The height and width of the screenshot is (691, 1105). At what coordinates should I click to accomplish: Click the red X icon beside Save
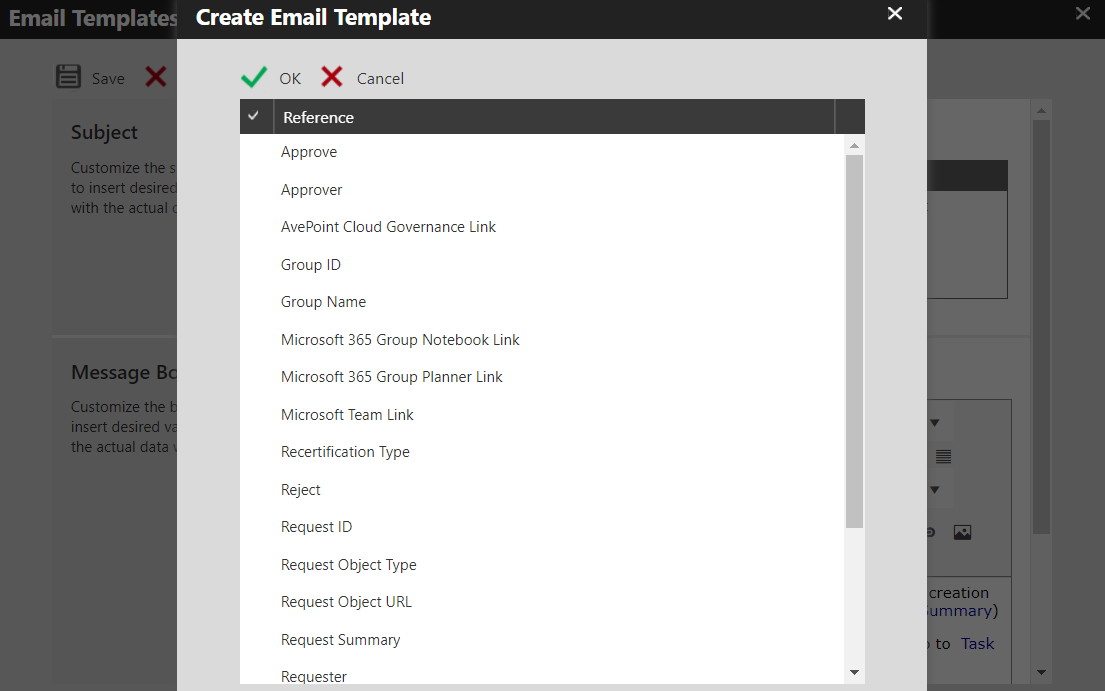156,76
